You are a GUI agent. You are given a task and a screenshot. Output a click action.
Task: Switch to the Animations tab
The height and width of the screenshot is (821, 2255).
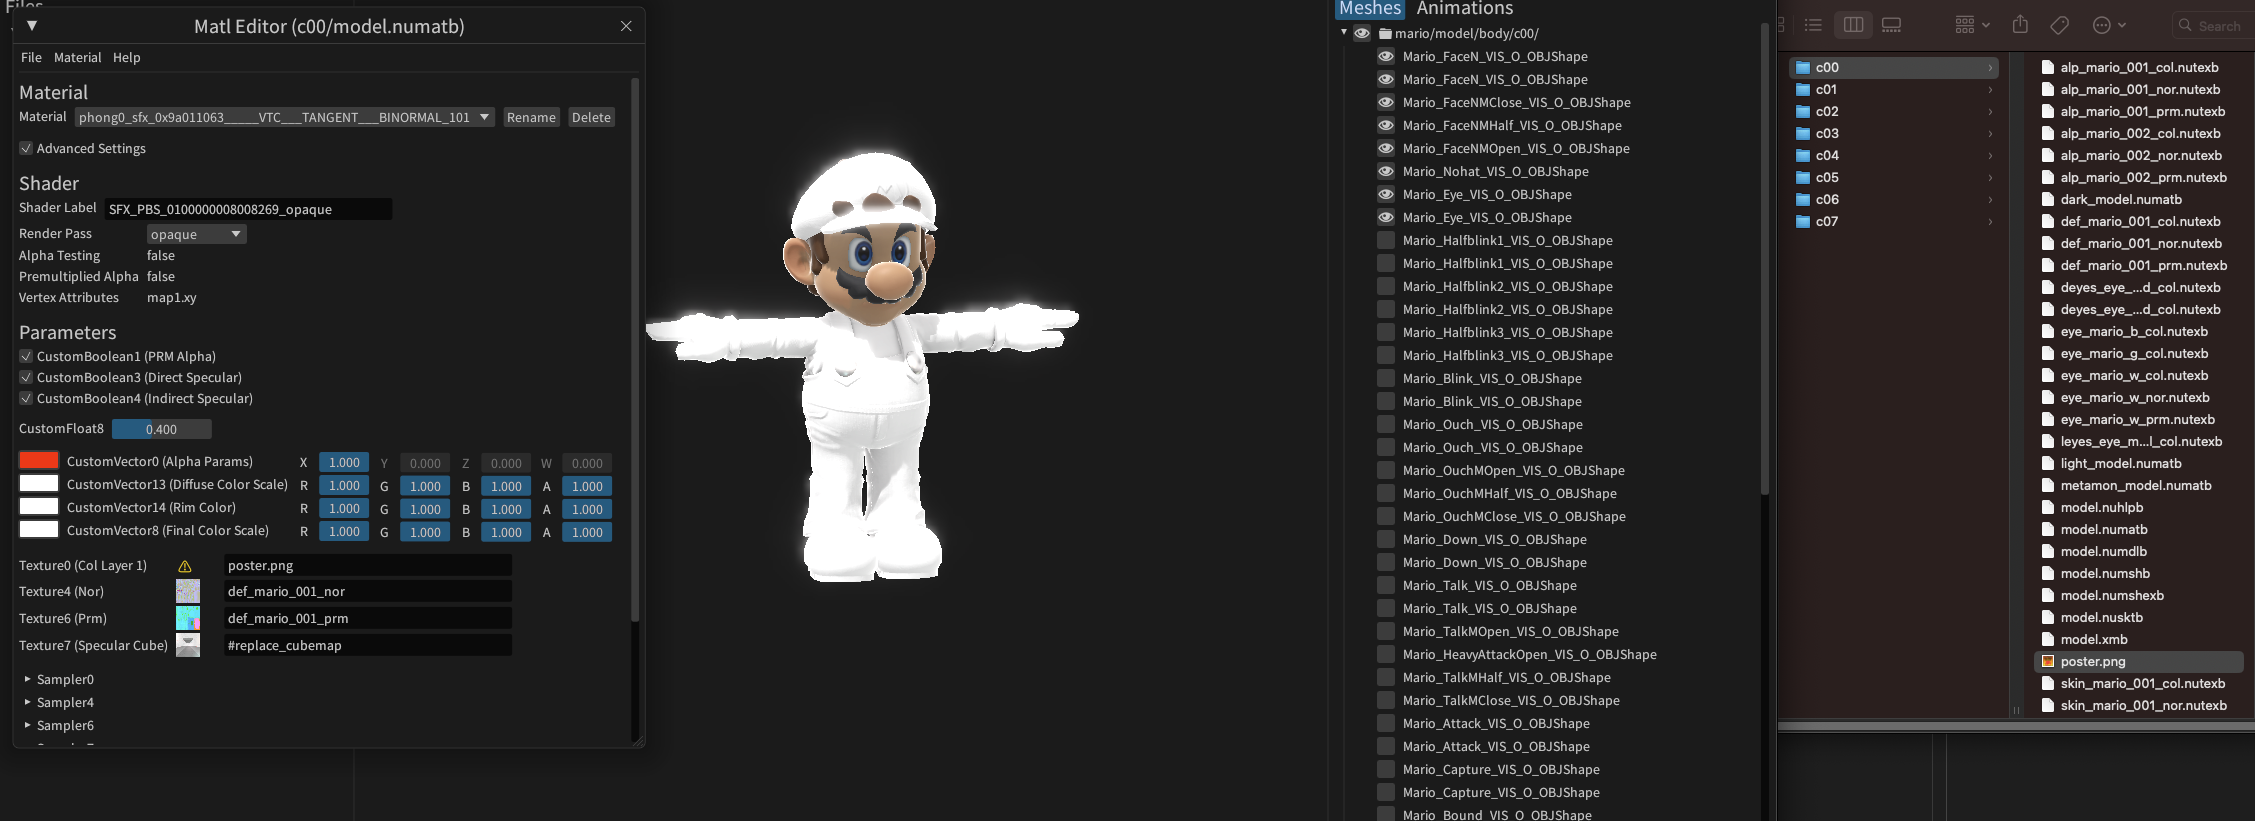[1464, 9]
